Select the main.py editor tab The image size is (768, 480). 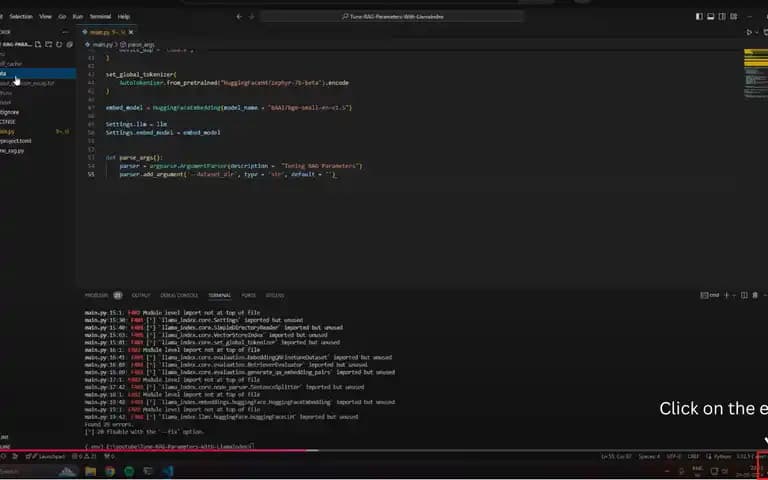107,32
